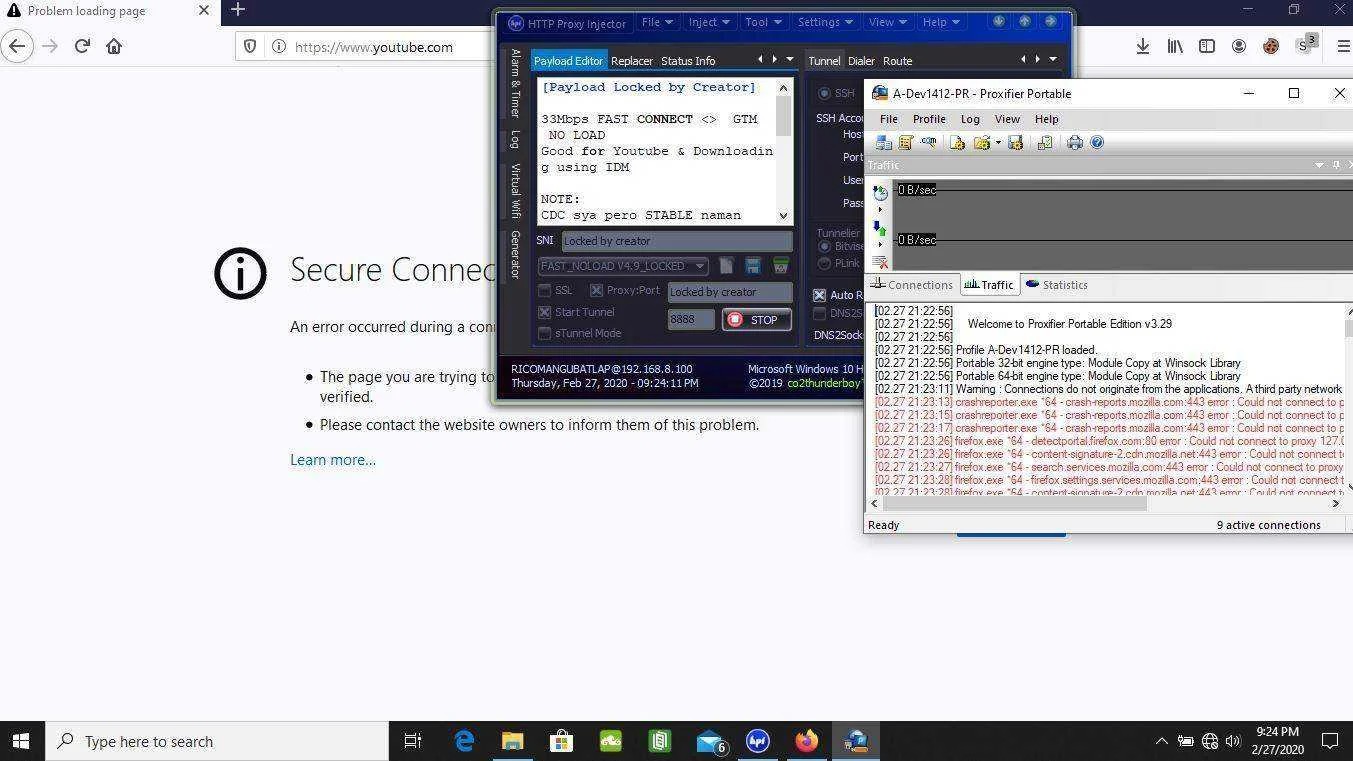
Task: Open Name Resolution (.com) icon in Proxifier
Action: click(x=928, y=142)
